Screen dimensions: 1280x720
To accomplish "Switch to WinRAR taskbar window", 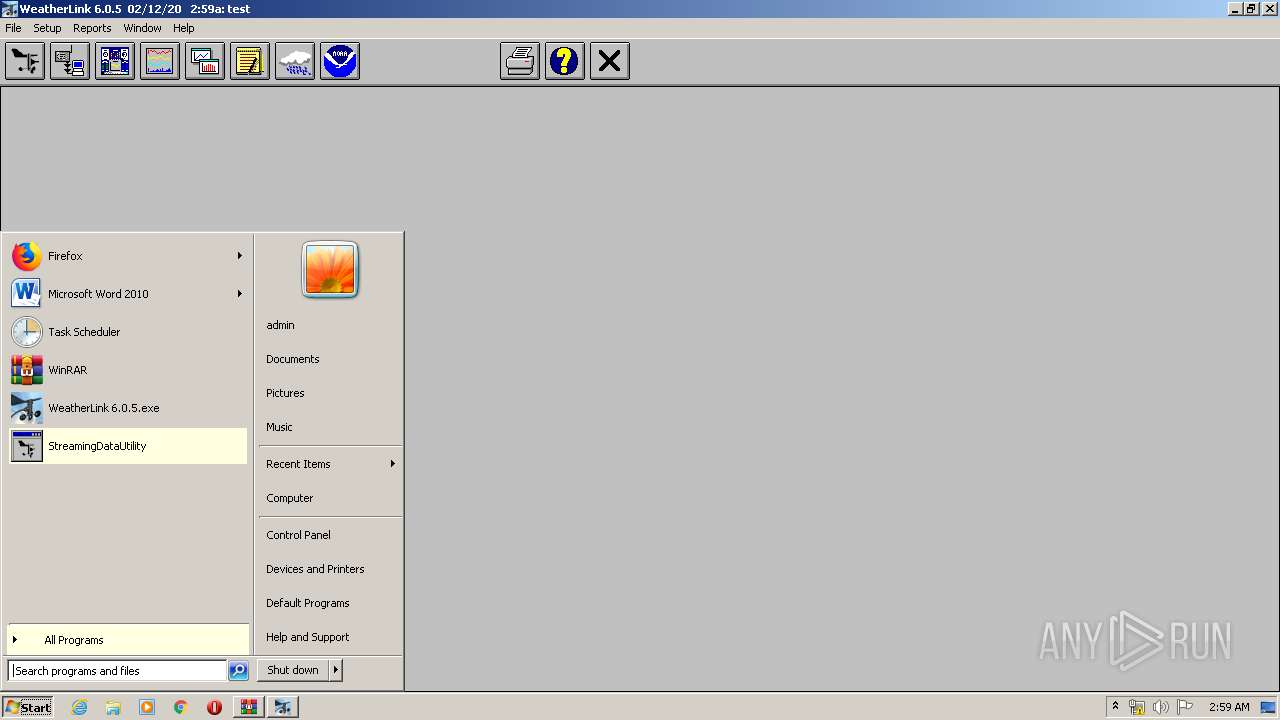I will [x=249, y=707].
